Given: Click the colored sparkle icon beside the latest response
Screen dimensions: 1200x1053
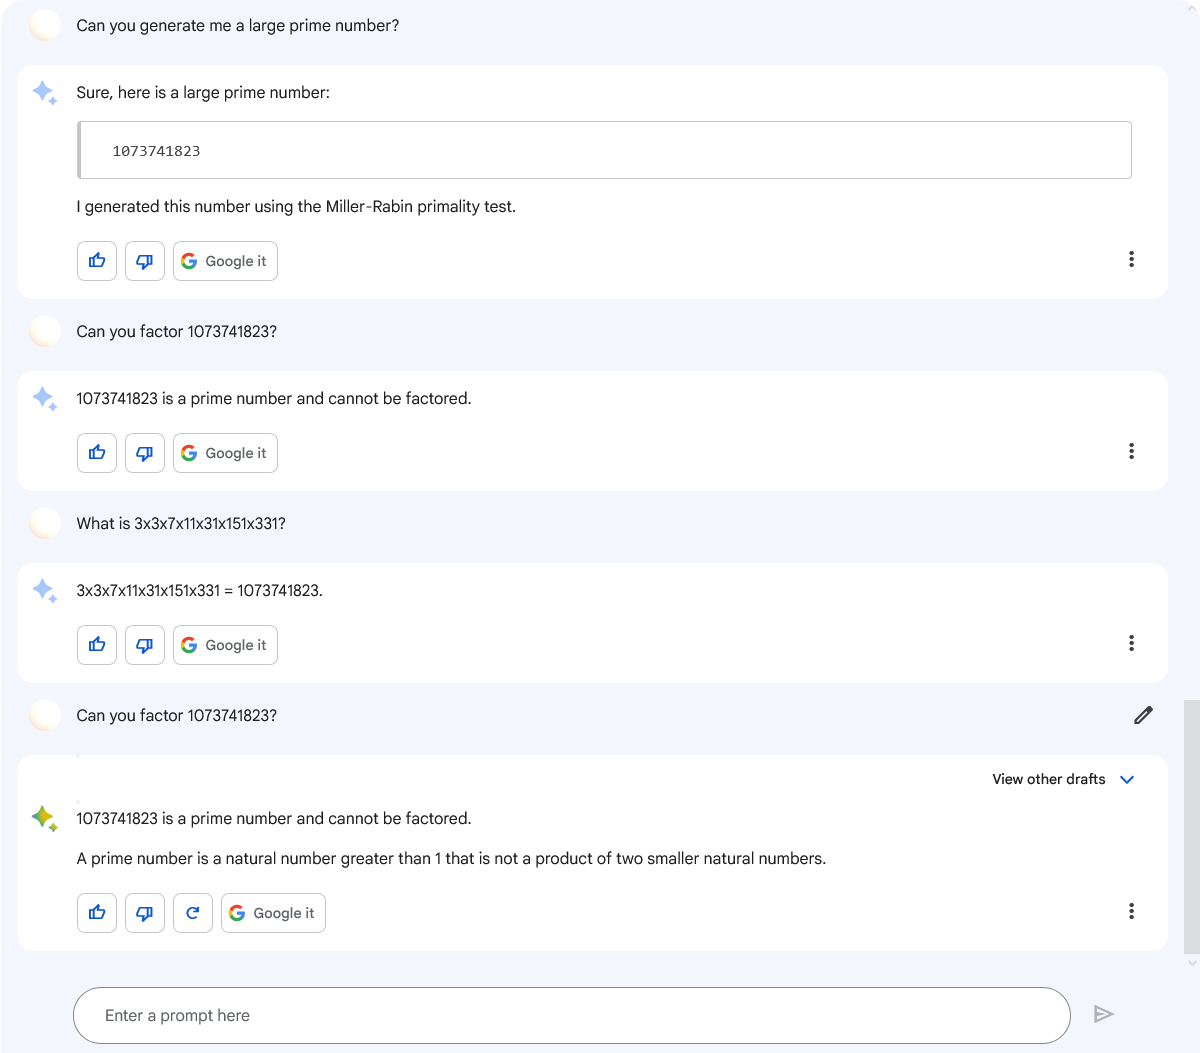Looking at the screenshot, I should pyautogui.click(x=45, y=818).
